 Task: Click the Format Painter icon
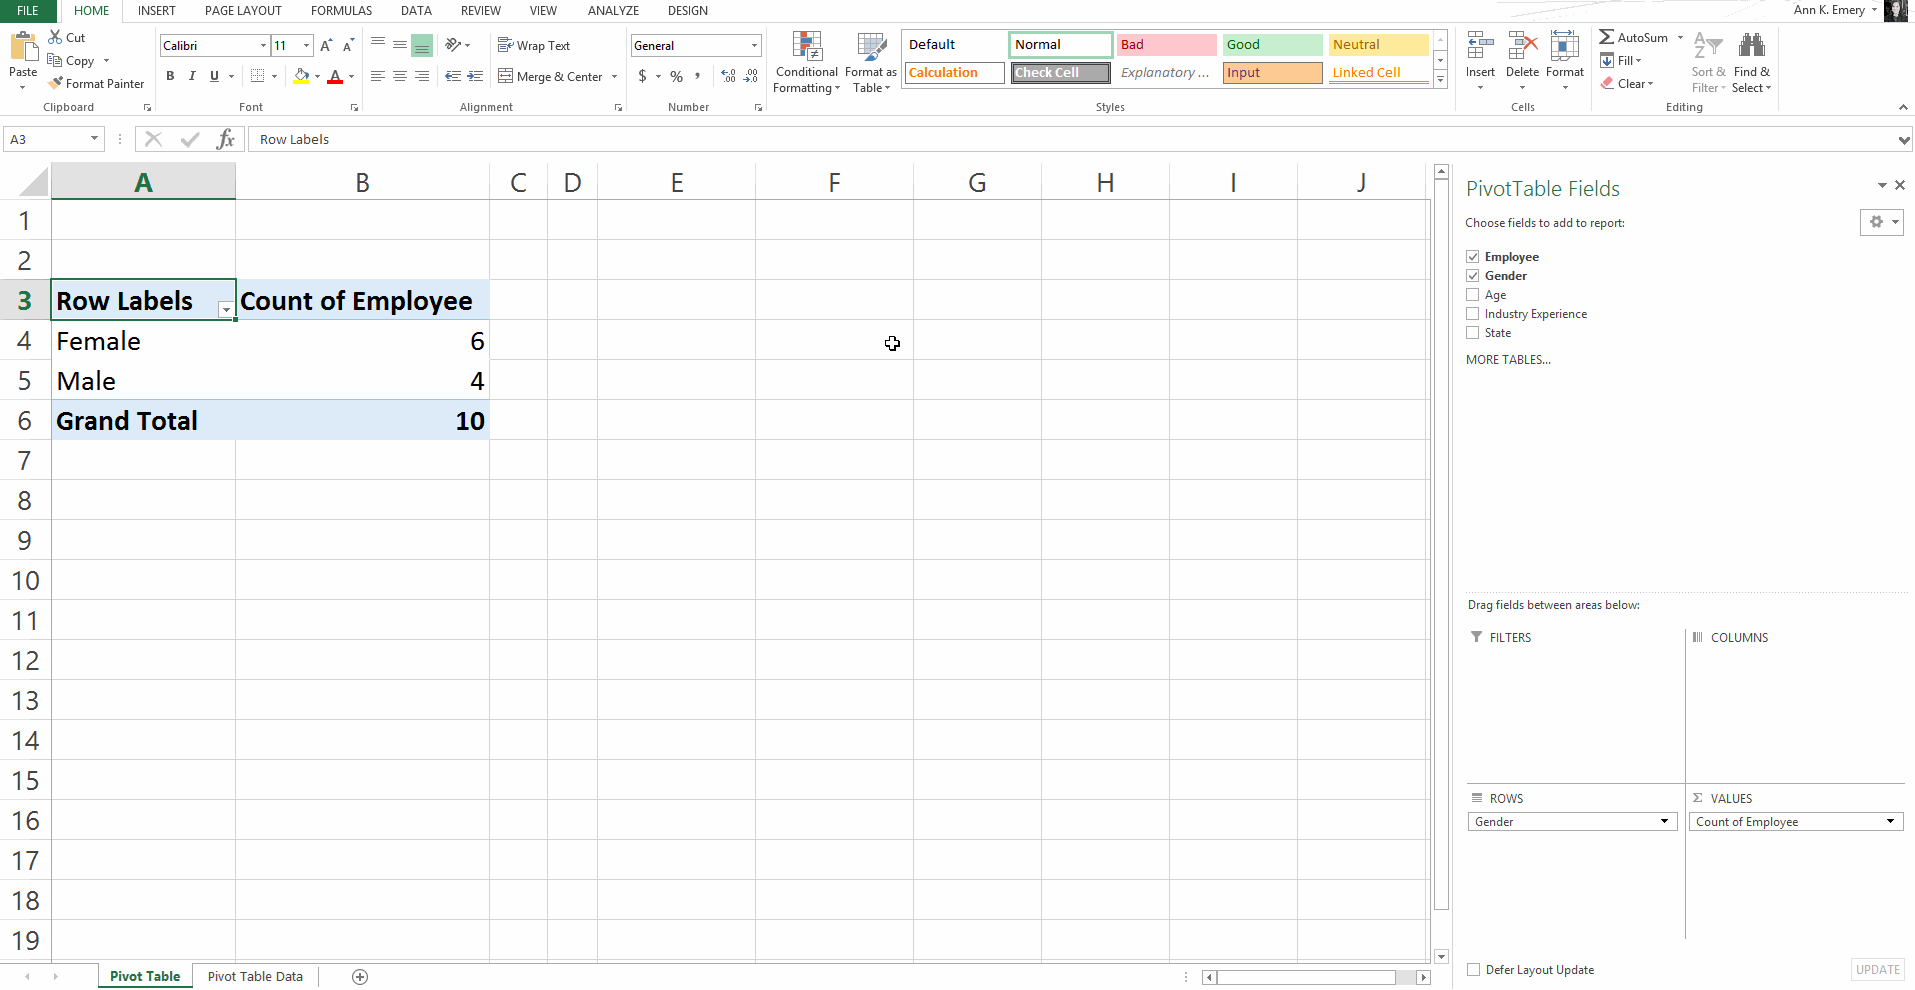point(57,83)
